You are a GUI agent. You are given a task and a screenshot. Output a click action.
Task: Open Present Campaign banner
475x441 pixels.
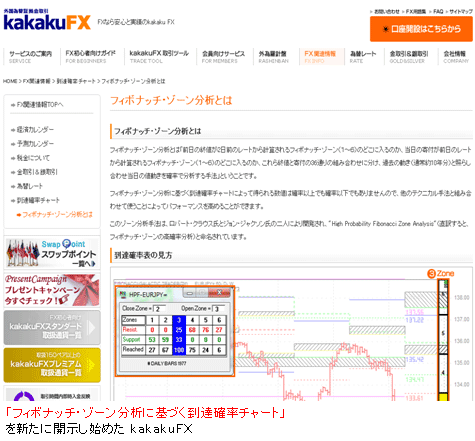click(52, 289)
